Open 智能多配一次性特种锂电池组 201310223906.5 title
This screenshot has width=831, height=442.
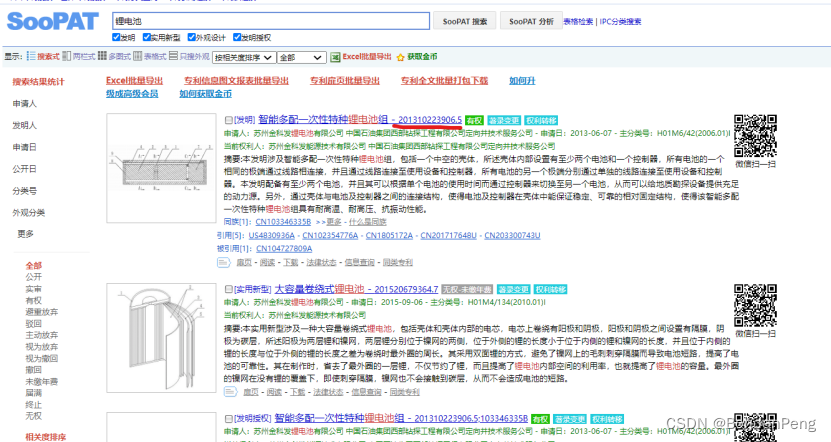pos(360,120)
